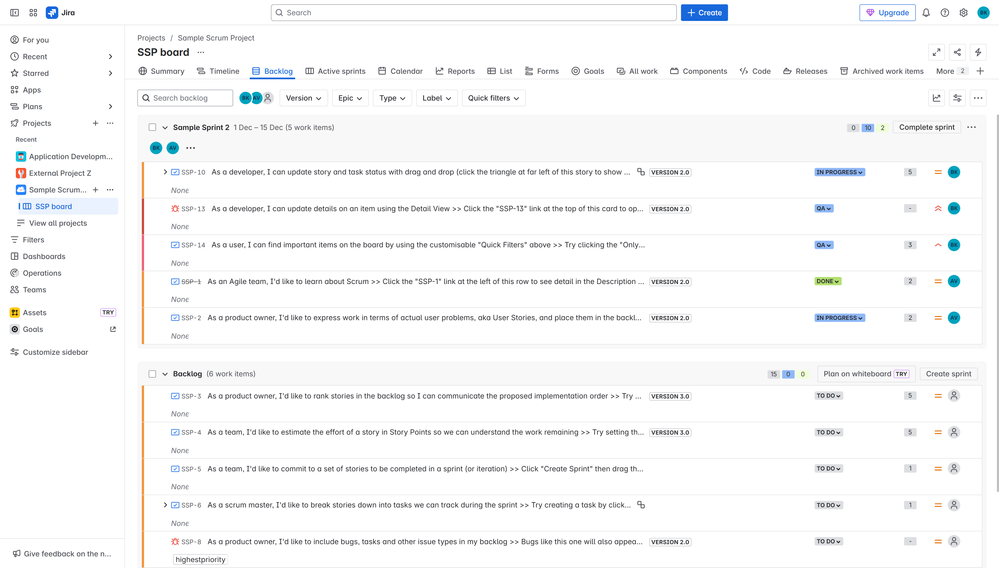Open TO DO status dropdown on SSP-3
This screenshot has width=999, height=568.
[828, 395]
